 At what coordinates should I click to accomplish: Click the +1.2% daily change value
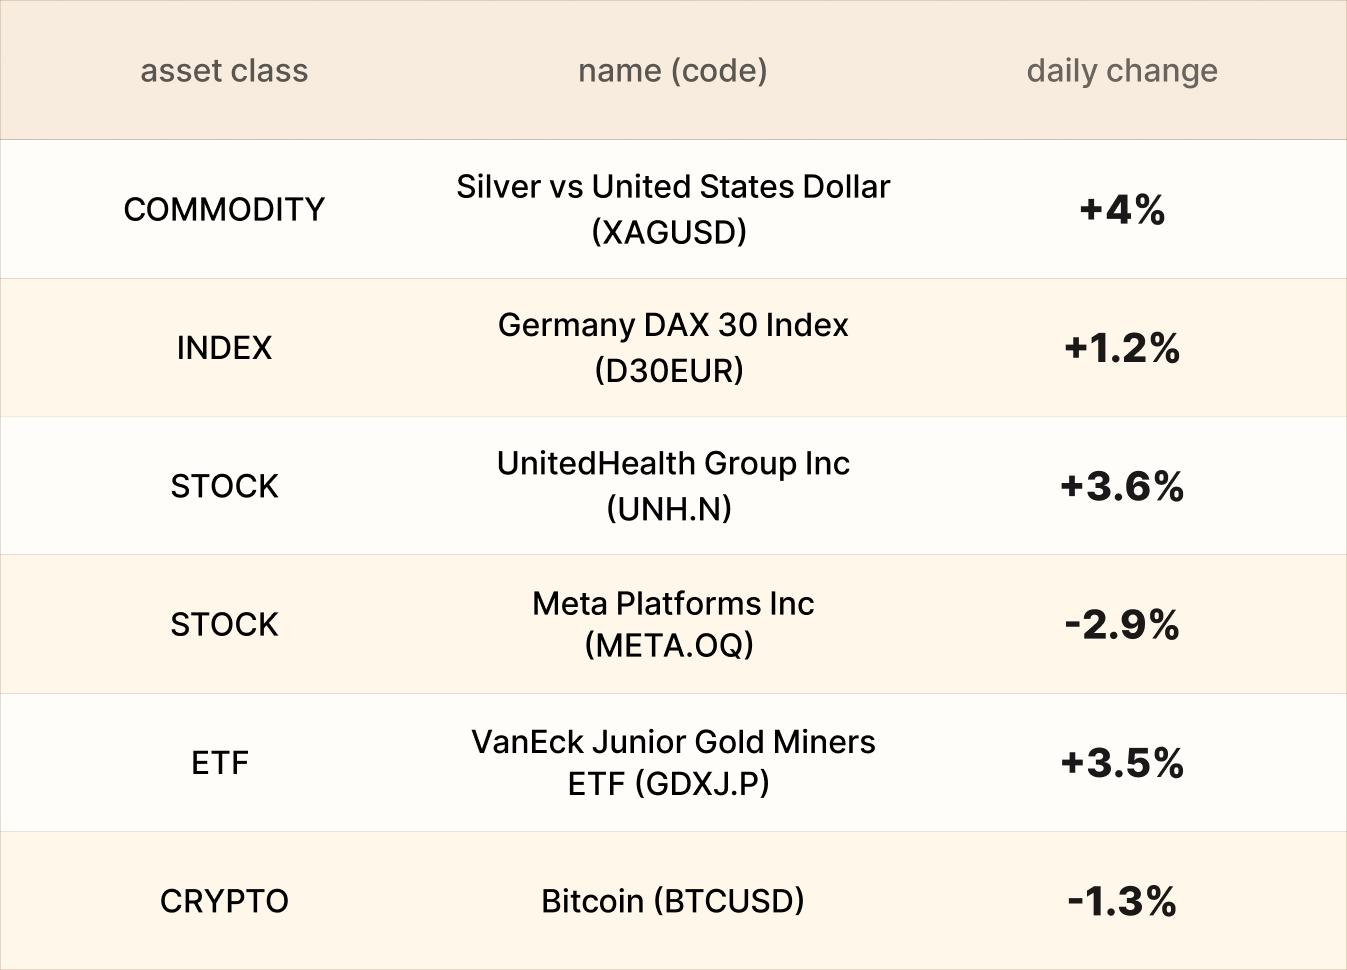point(1122,348)
